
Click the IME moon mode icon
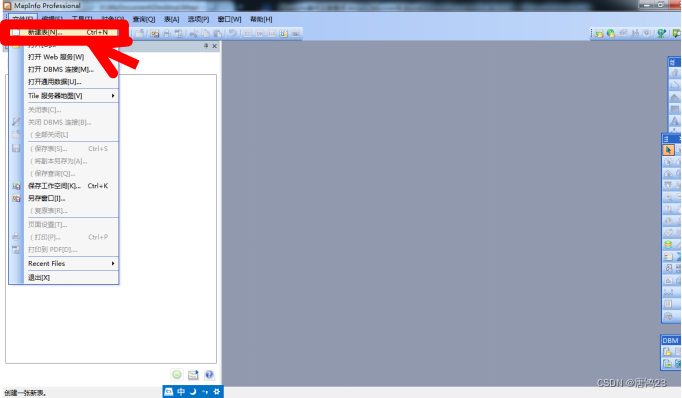[x=193, y=391]
